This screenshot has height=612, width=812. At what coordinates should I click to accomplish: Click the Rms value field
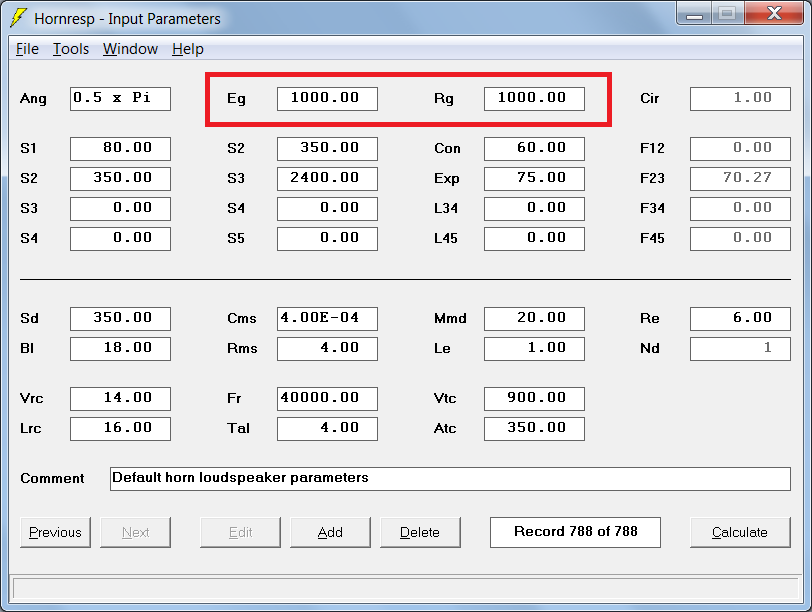pyautogui.click(x=327, y=349)
